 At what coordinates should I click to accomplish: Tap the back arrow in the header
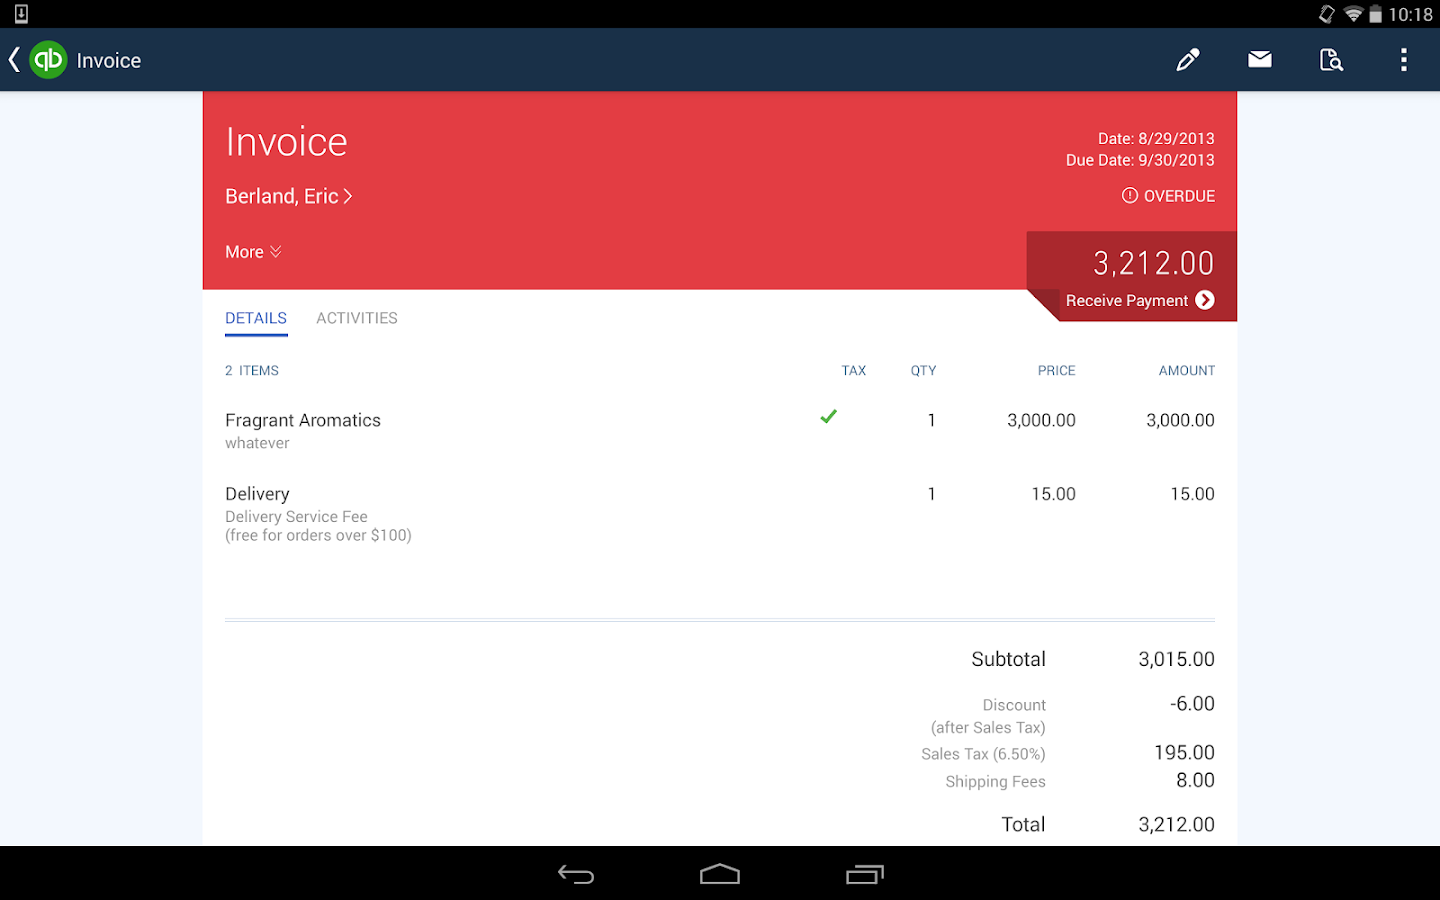[14, 60]
